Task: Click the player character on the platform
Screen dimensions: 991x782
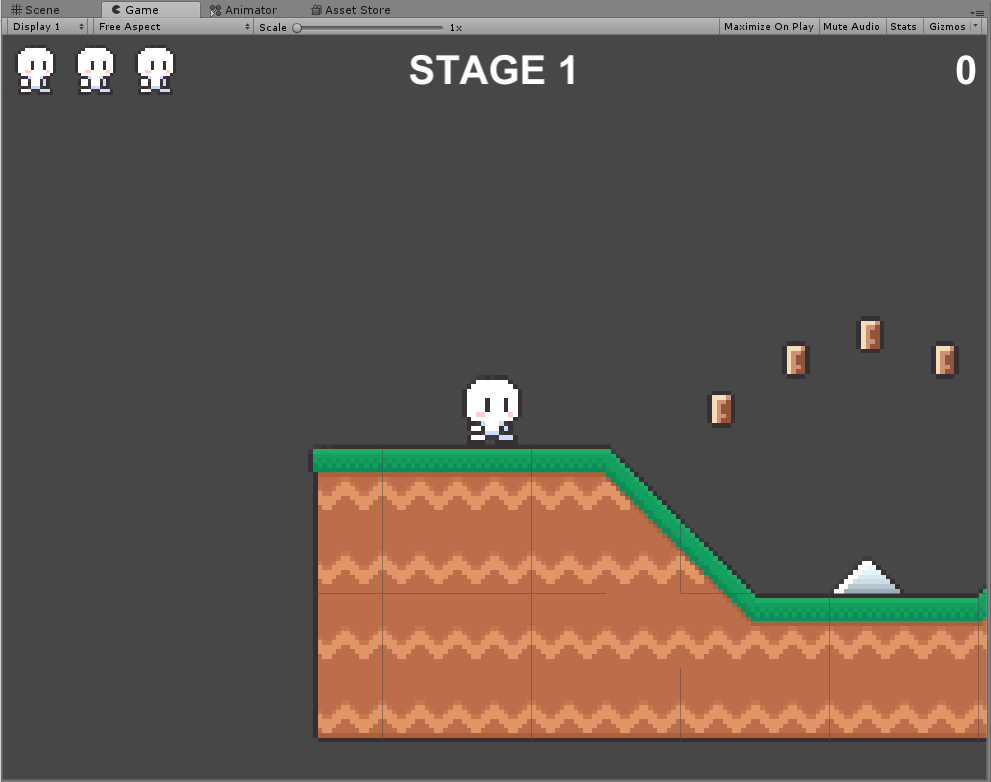Action: pyautogui.click(x=492, y=410)
